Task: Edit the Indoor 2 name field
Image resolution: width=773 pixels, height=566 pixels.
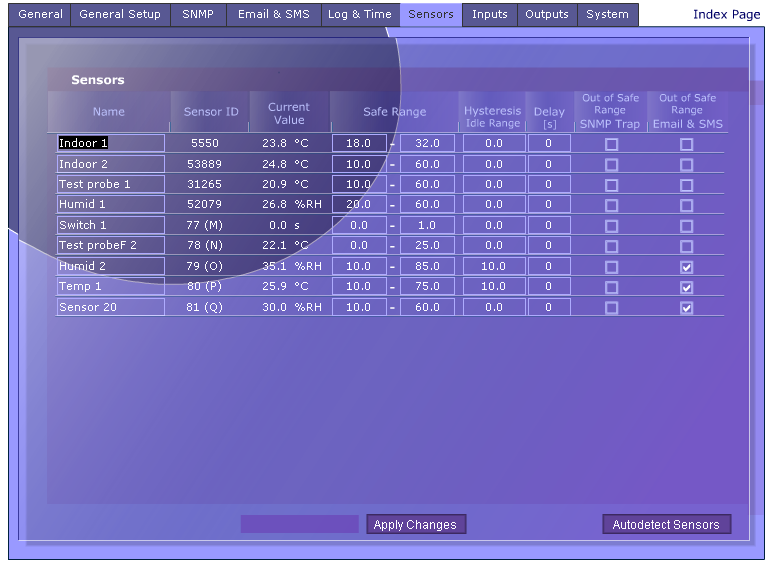Action: pyautogui.click(x=110, y=164)
